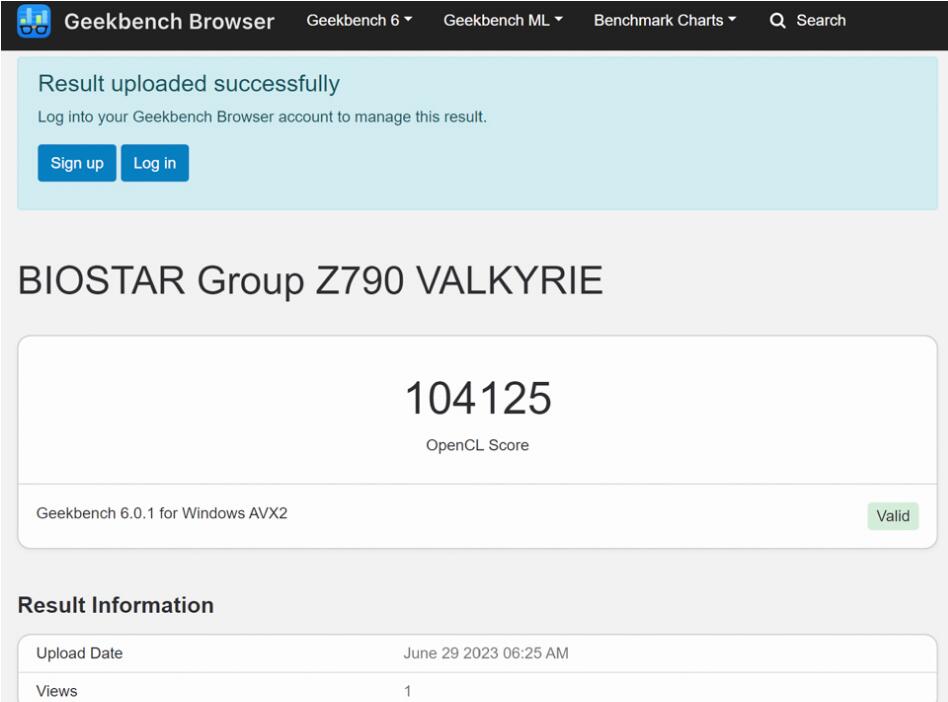This screenshot has height=702, width=948.
Task: Go to Geekbench Browser home title
Action: pyautogui.click(x=169, y=21)
